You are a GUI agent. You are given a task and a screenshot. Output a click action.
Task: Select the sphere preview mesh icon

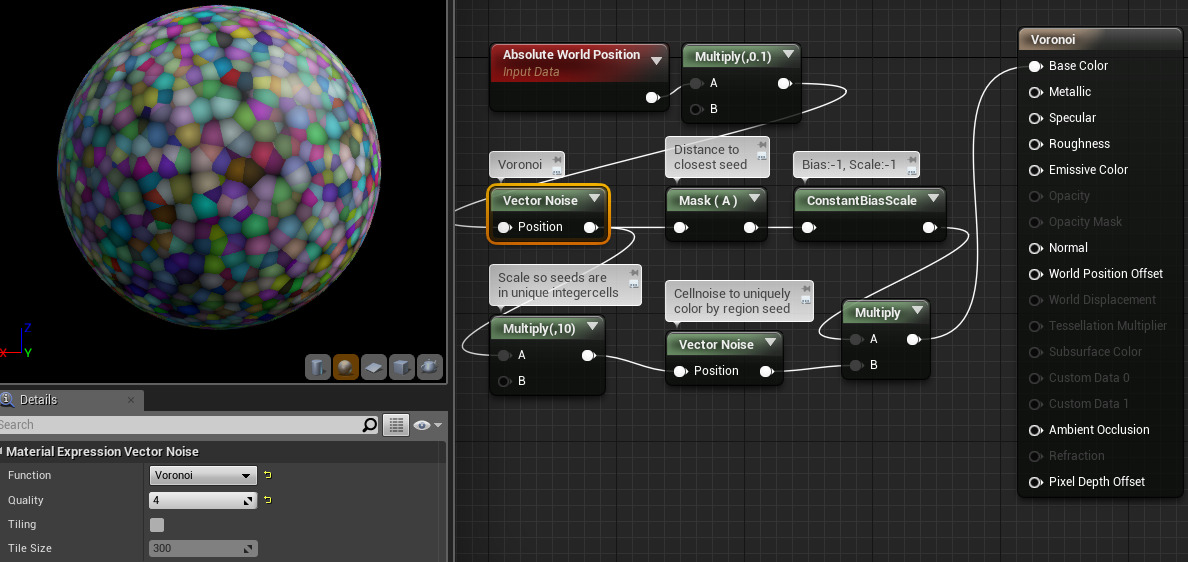point(346,367)
